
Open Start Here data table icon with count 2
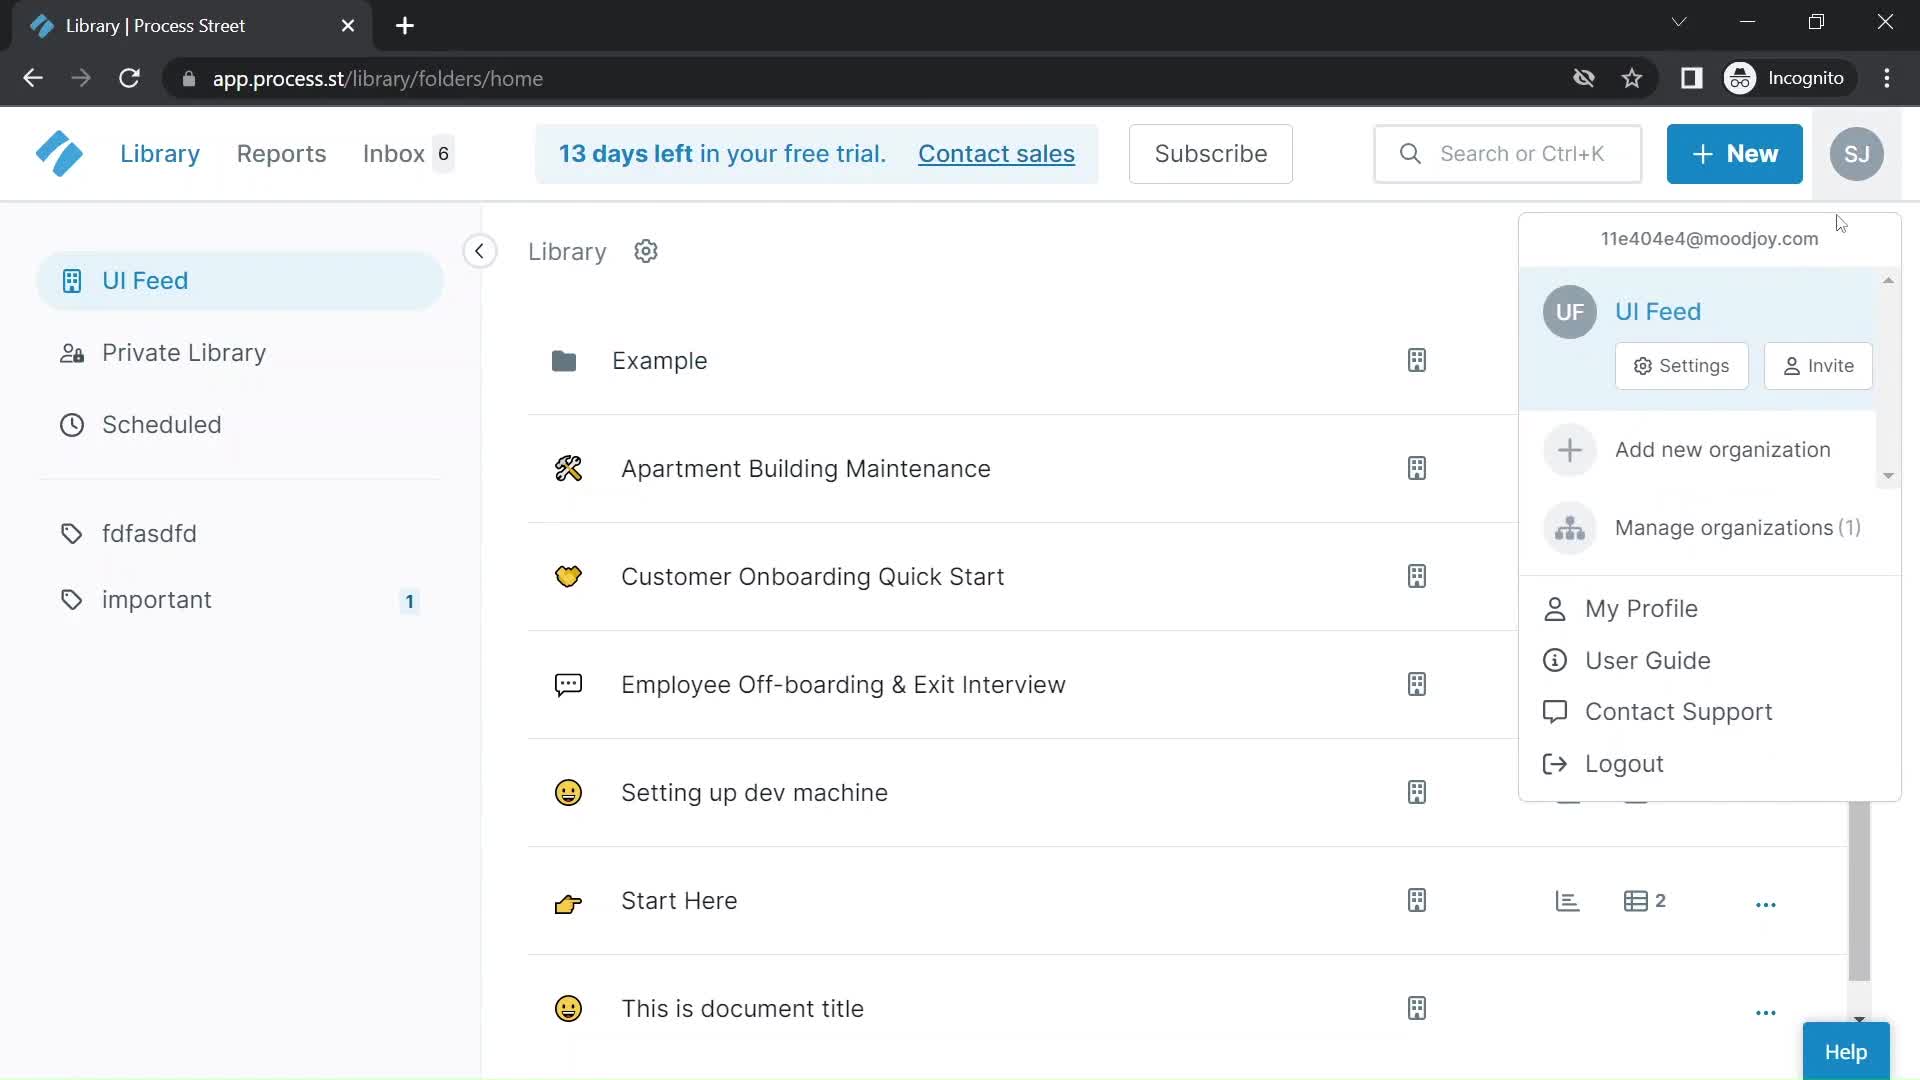[x=1645, y=901]
